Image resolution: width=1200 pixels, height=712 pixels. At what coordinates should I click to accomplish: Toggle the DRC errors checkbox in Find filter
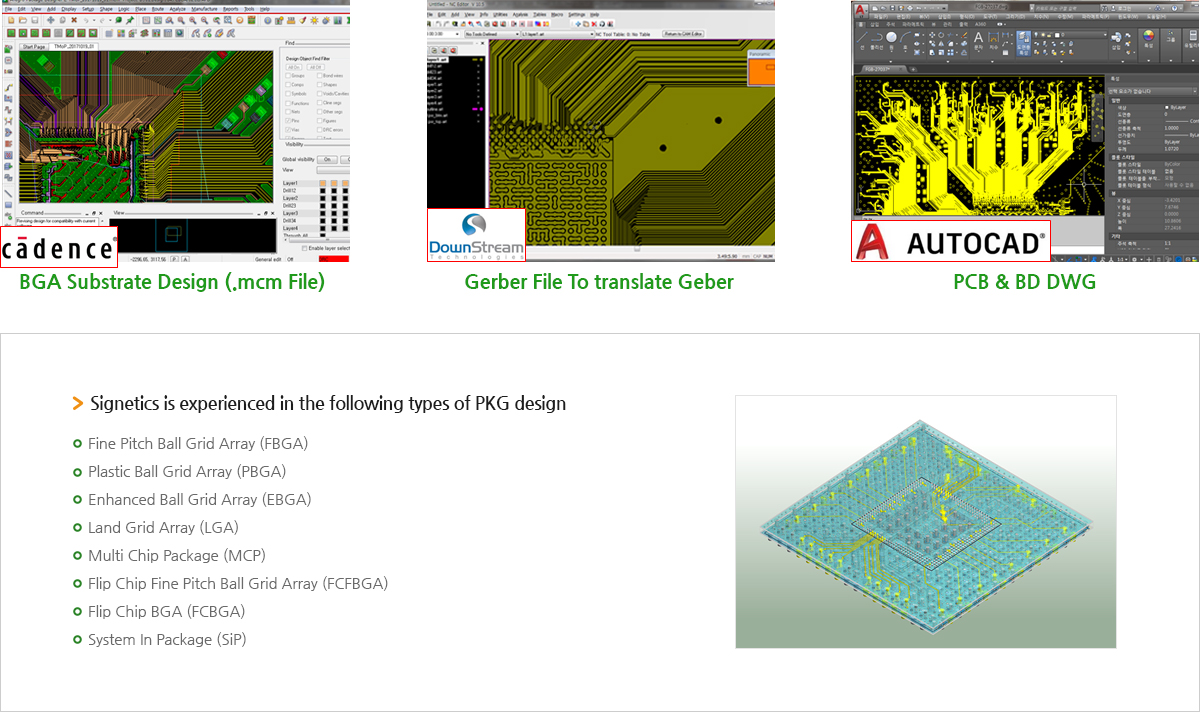coord(319,130)
